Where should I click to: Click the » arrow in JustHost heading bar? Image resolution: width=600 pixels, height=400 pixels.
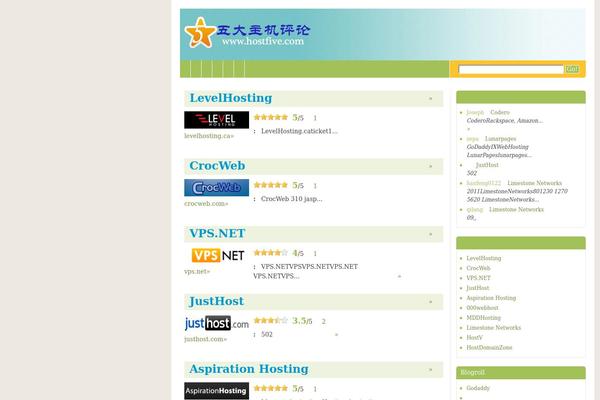pyautogui.click(x=430, y=302)
